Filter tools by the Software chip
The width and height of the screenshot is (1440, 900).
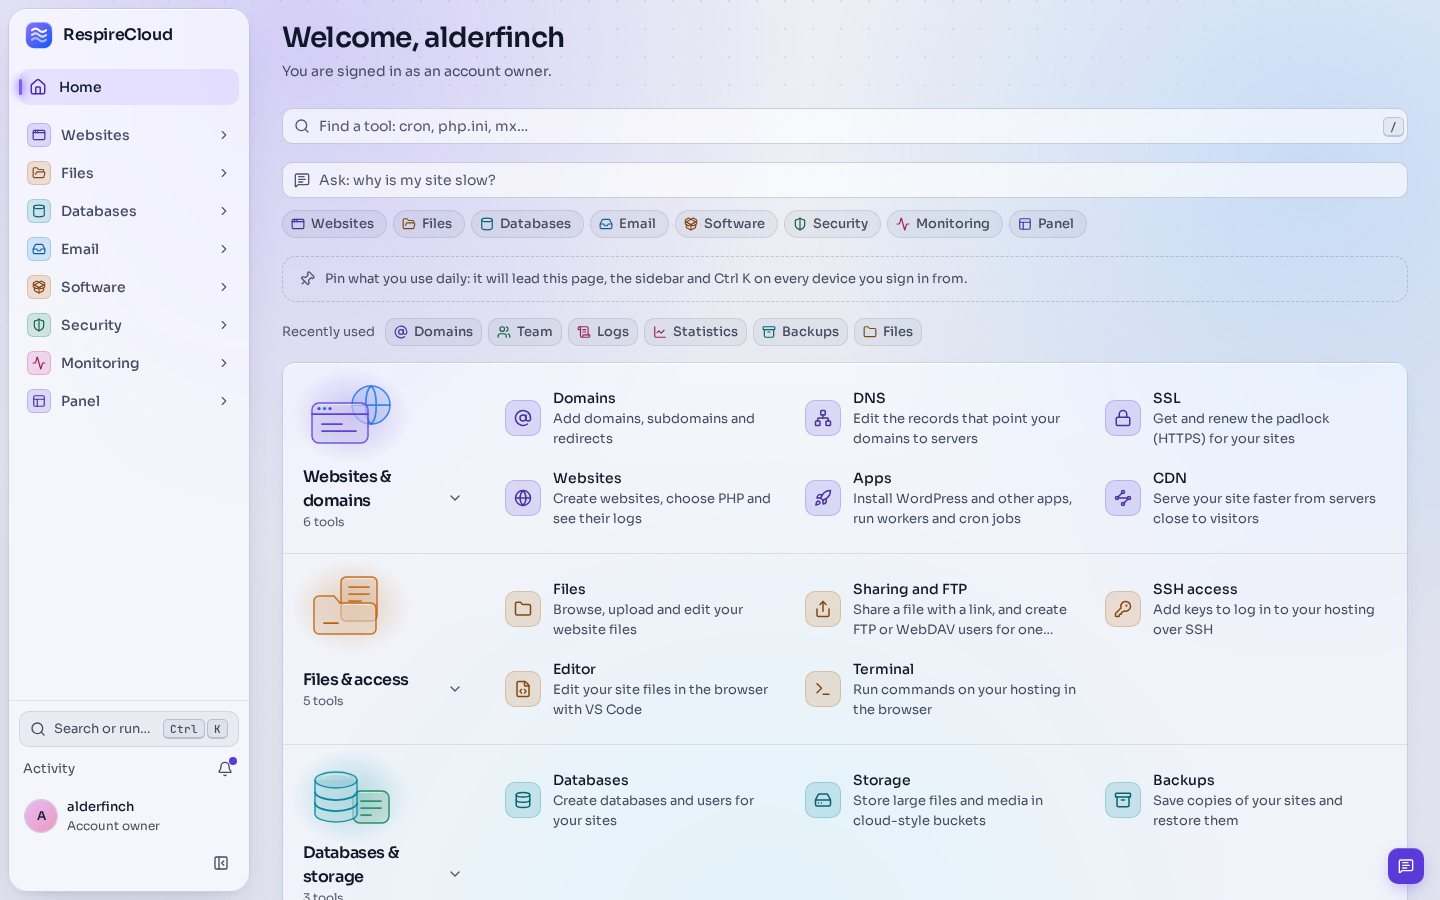coord(726,224)
